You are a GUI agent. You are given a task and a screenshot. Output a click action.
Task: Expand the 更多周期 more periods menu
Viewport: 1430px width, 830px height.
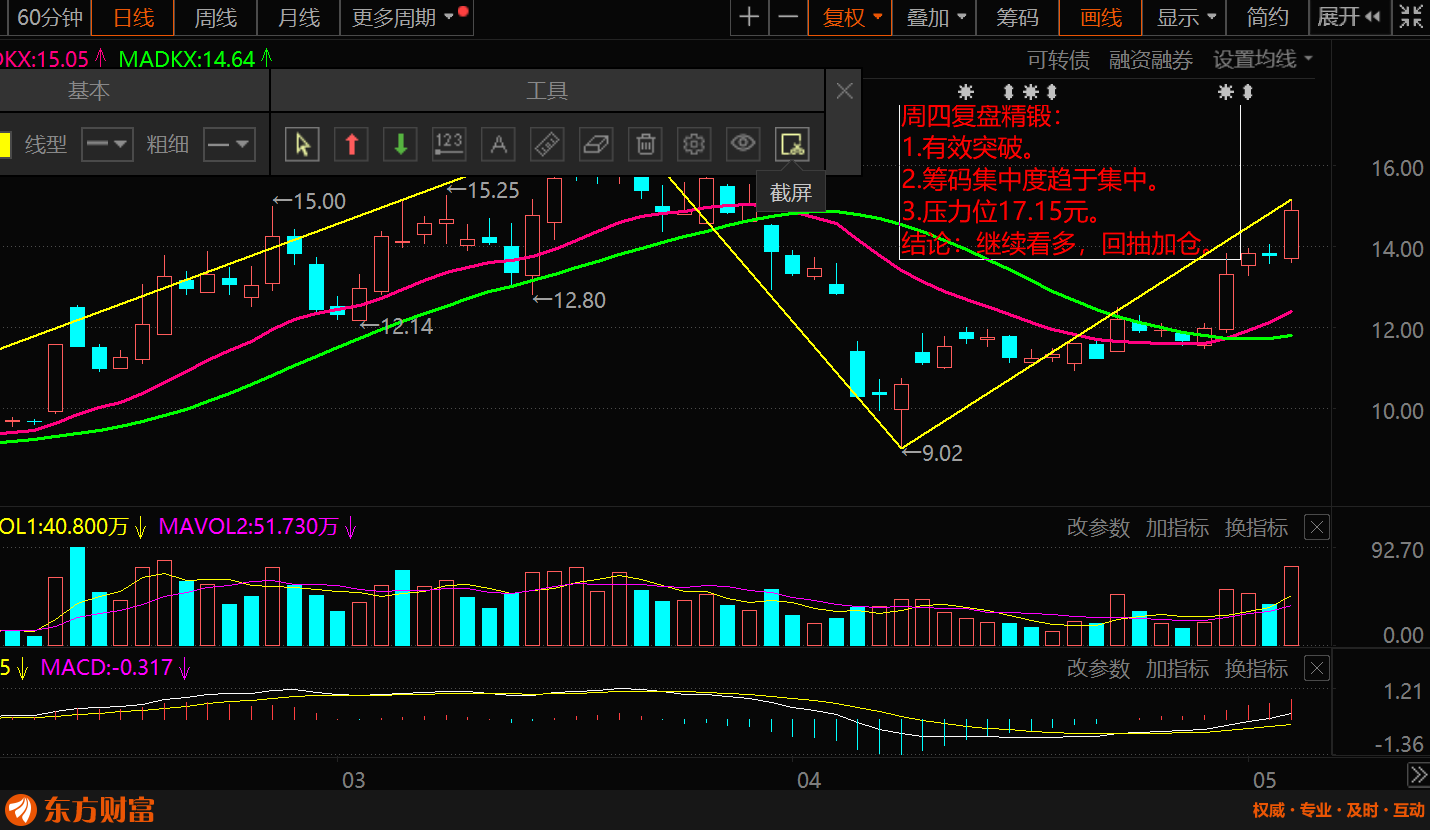(x=404, y=17)
